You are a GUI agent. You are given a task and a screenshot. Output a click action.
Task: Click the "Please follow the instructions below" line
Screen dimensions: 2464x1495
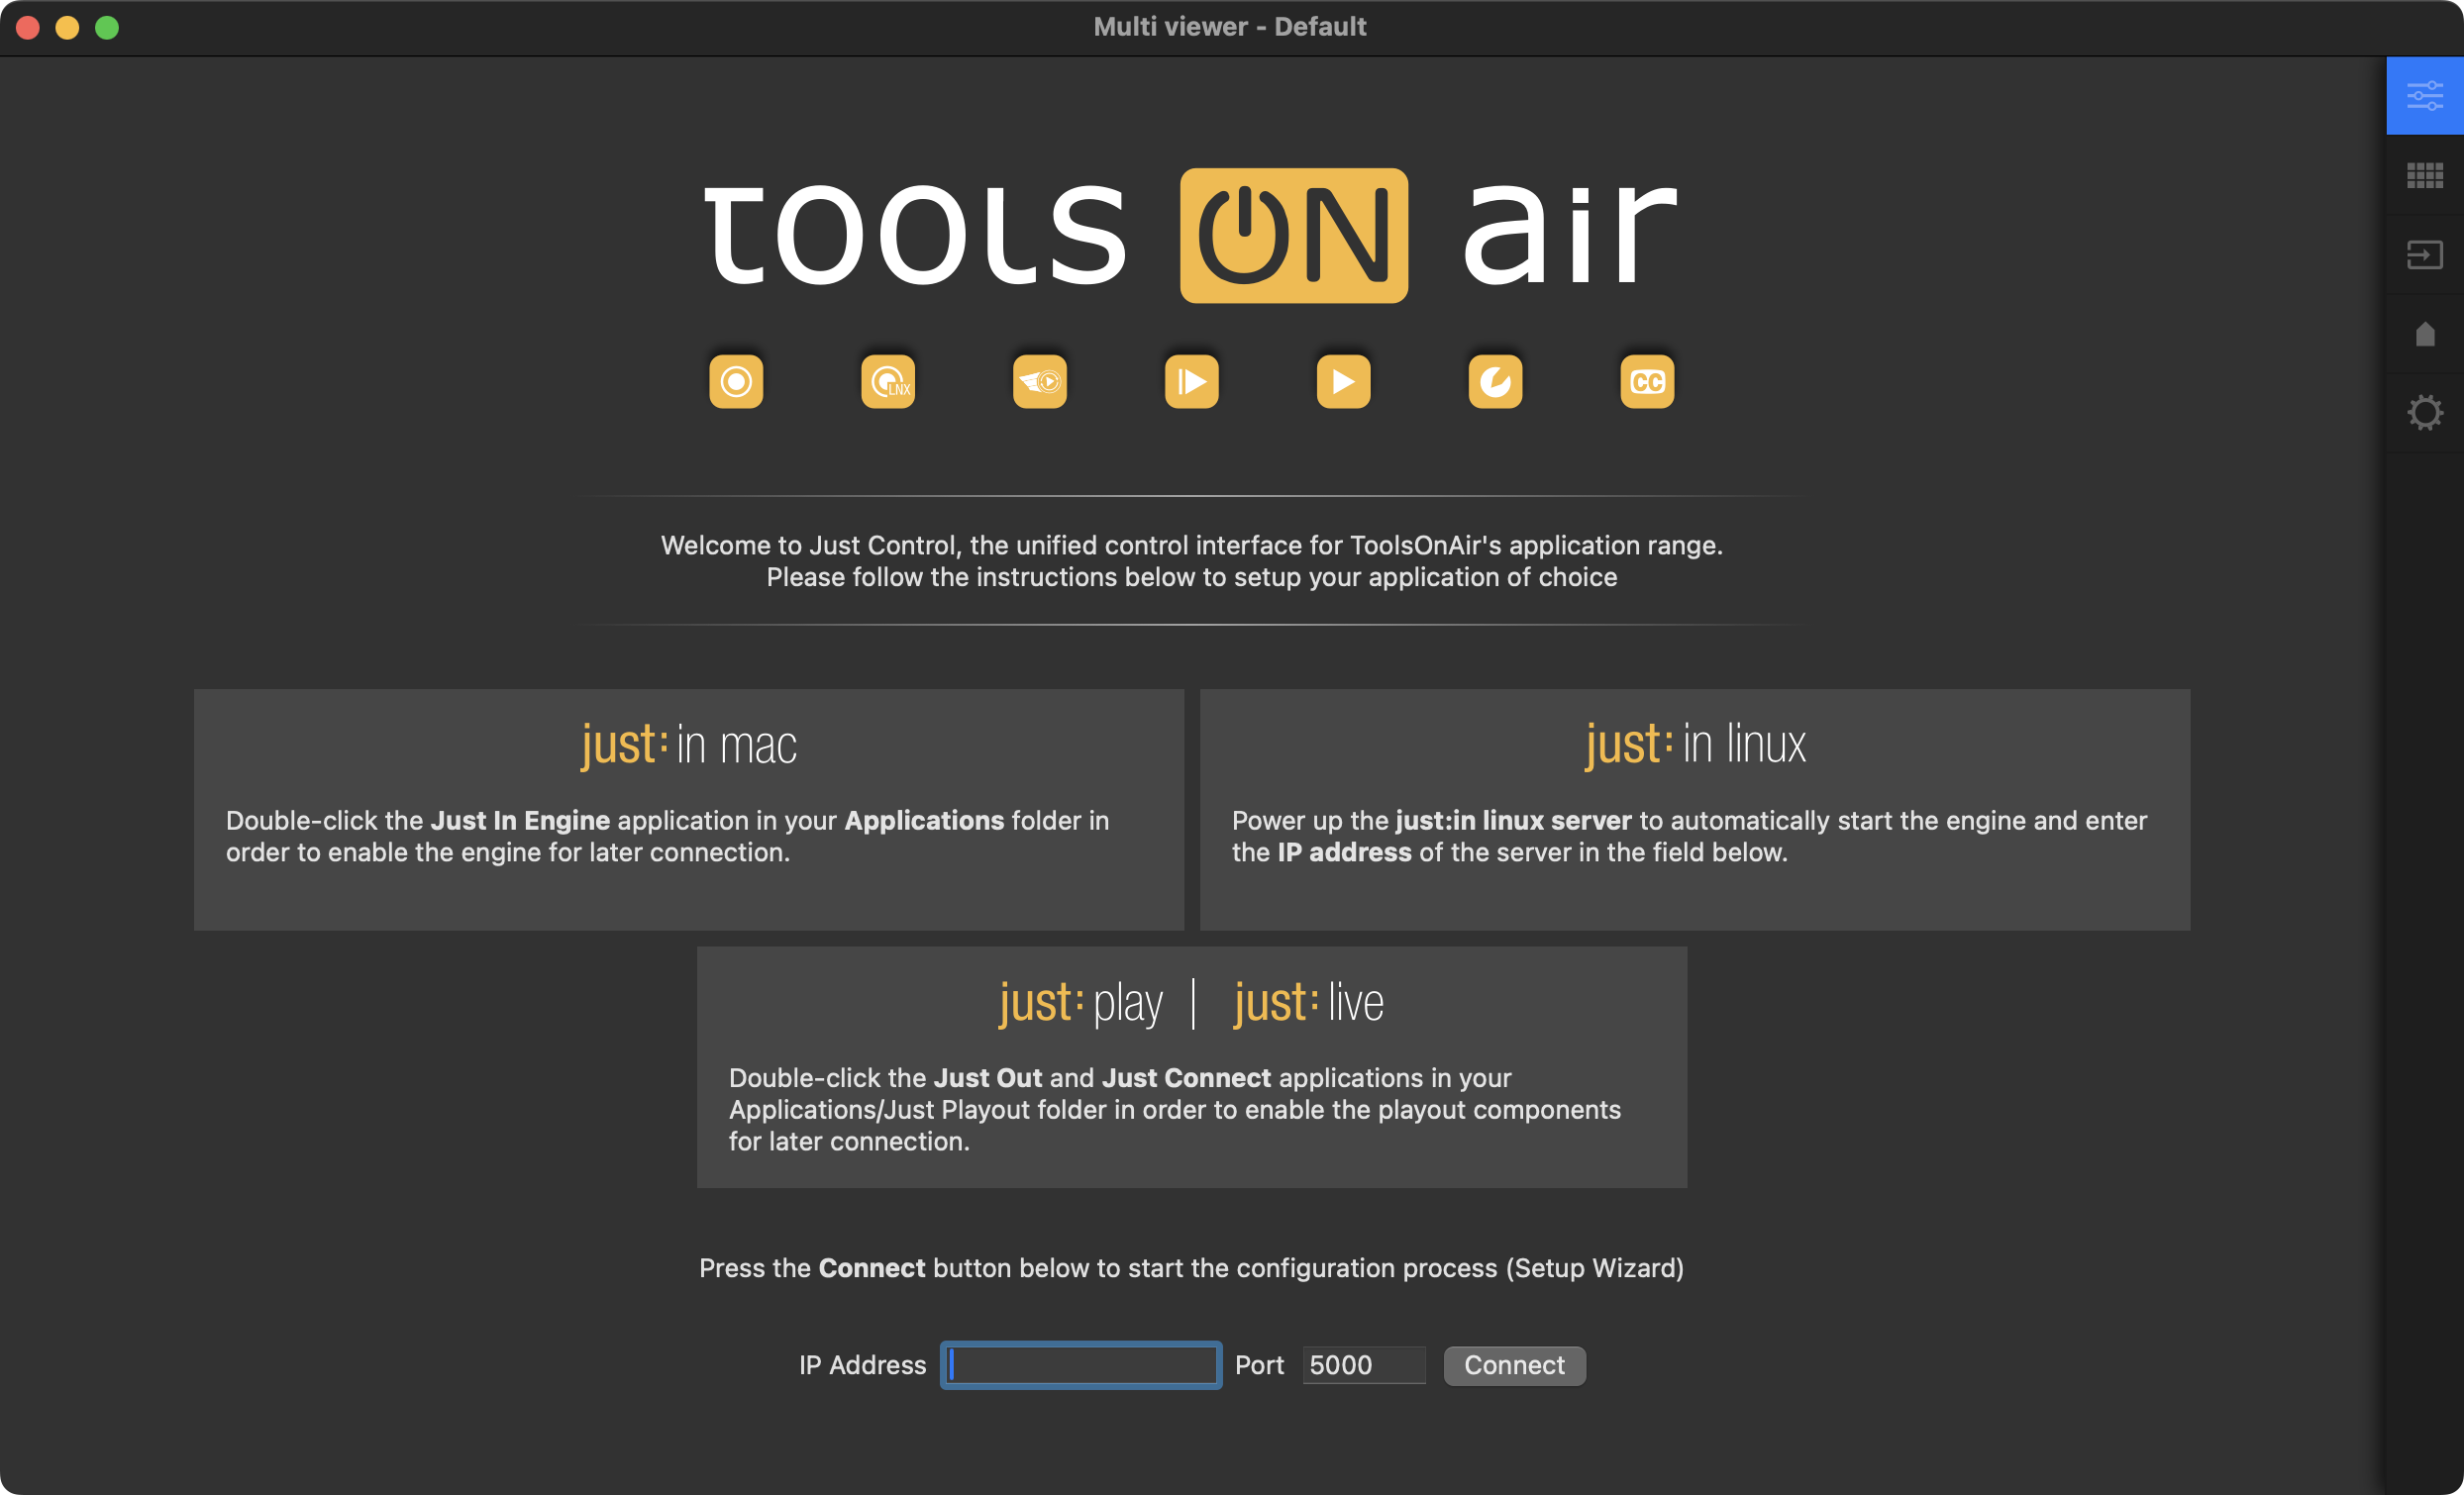[x=1192, y=577]
